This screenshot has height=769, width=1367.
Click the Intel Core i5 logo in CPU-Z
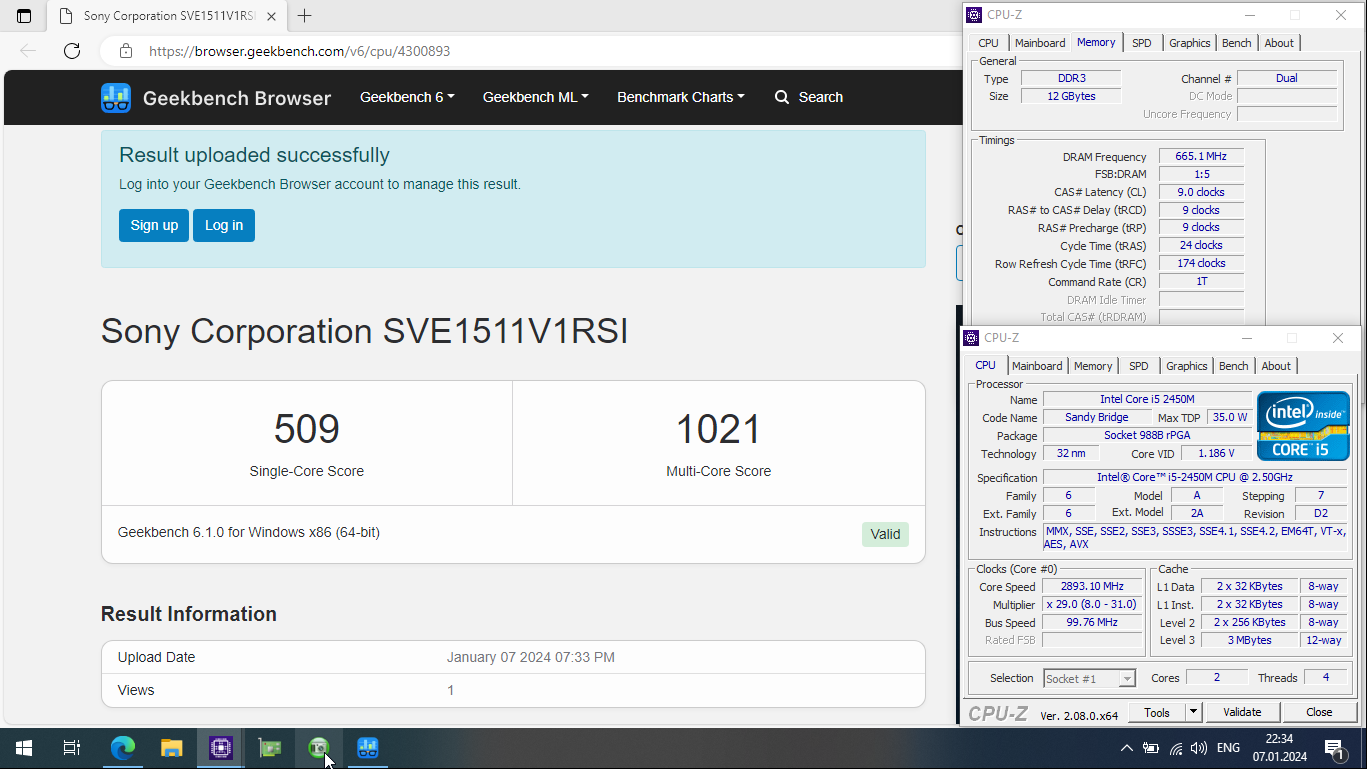pyautogui.click(x=1303, y=426)
